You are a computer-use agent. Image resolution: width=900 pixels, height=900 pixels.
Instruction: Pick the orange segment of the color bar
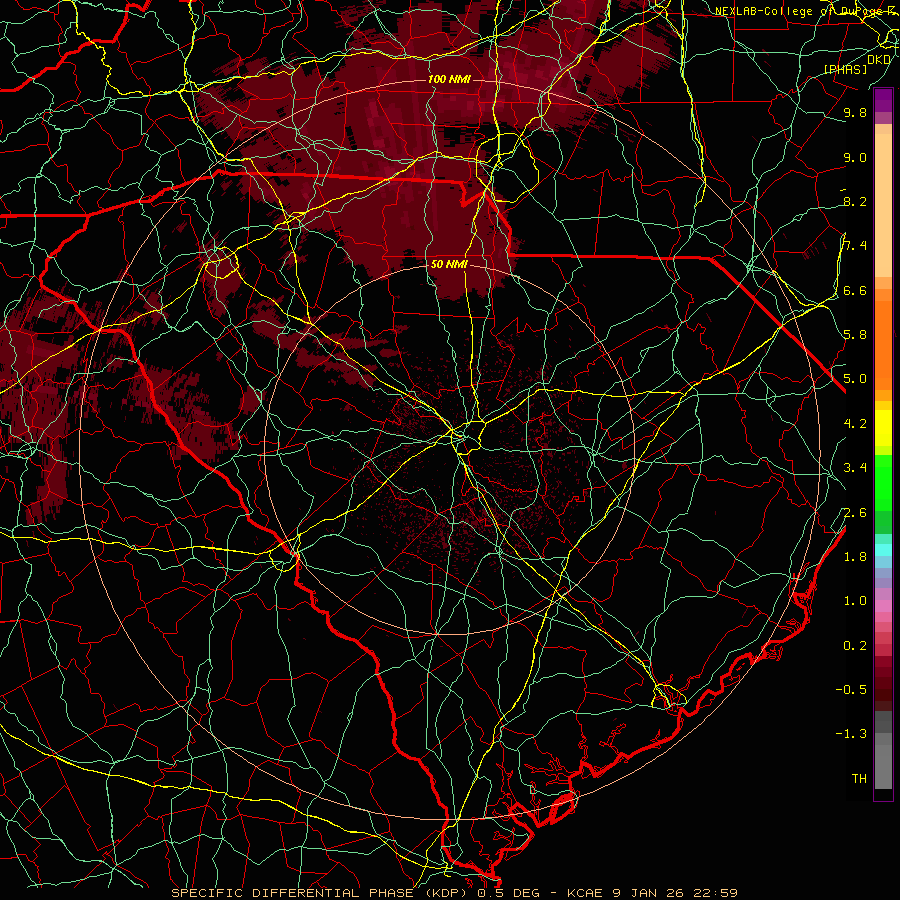coord(883,344)
